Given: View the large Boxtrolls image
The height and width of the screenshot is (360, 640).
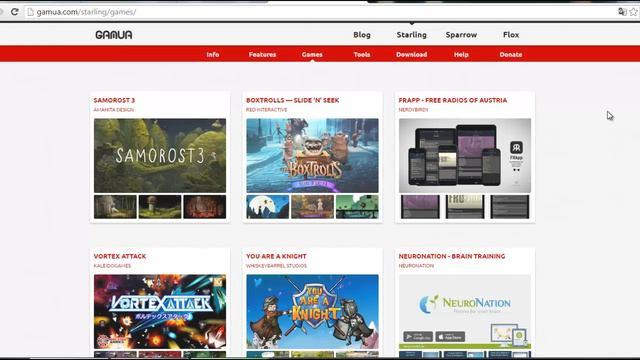Looking at the screenshot, I should [312, 156].
